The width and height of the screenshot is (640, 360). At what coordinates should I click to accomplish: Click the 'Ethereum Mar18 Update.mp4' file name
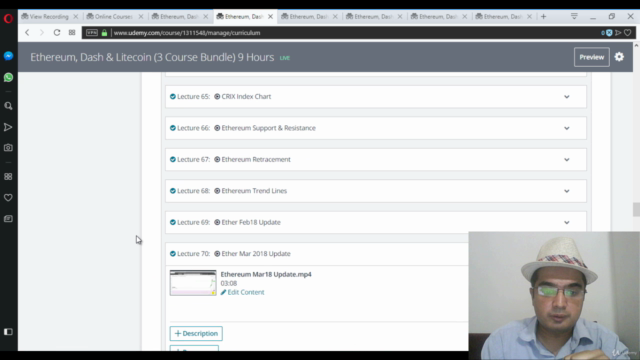click(266, 274)
